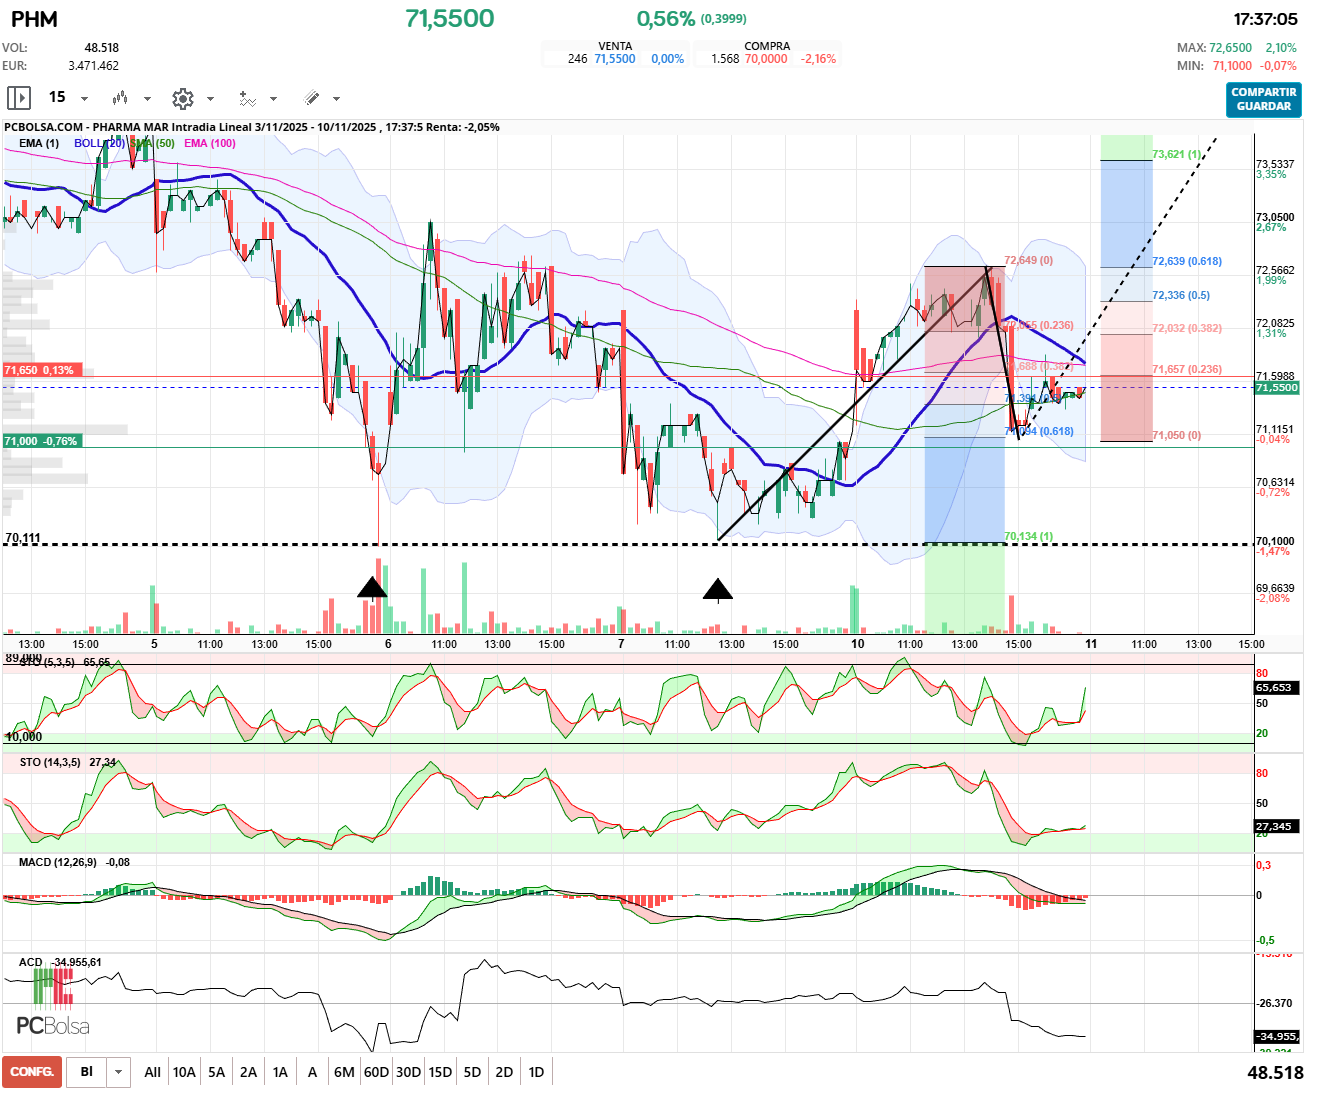Click the COMPARTIR GUARDAR button
This screenshot has height=1093, width=1317.
tap(1264, 99)
